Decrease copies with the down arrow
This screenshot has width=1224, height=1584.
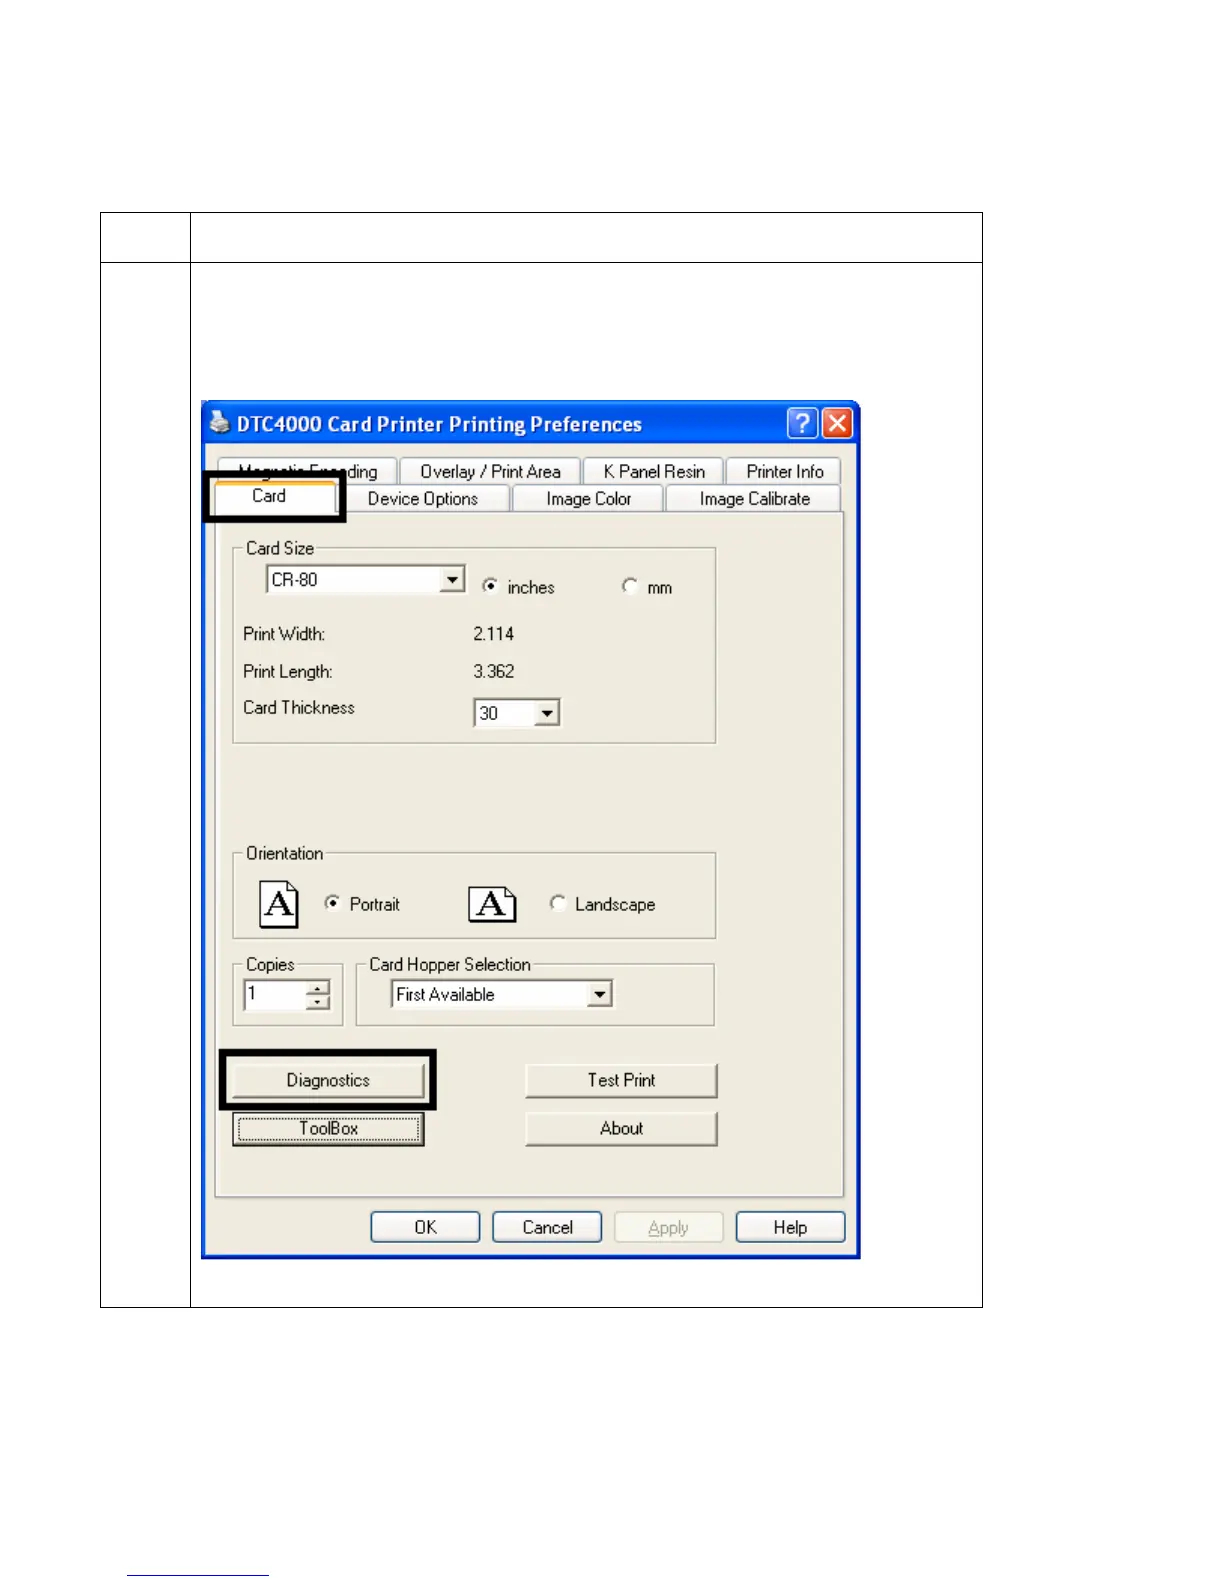(x=318, y=1002)
